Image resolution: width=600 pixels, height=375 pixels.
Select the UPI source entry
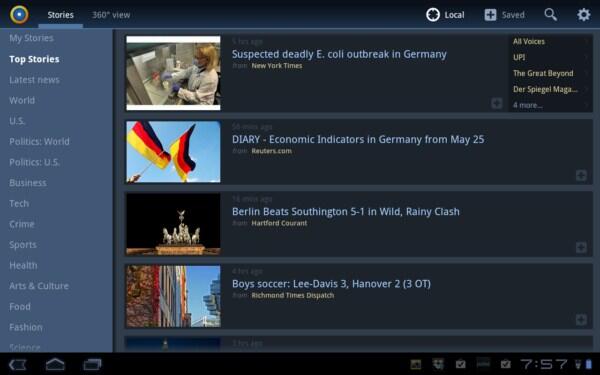(x=550, y=57)
